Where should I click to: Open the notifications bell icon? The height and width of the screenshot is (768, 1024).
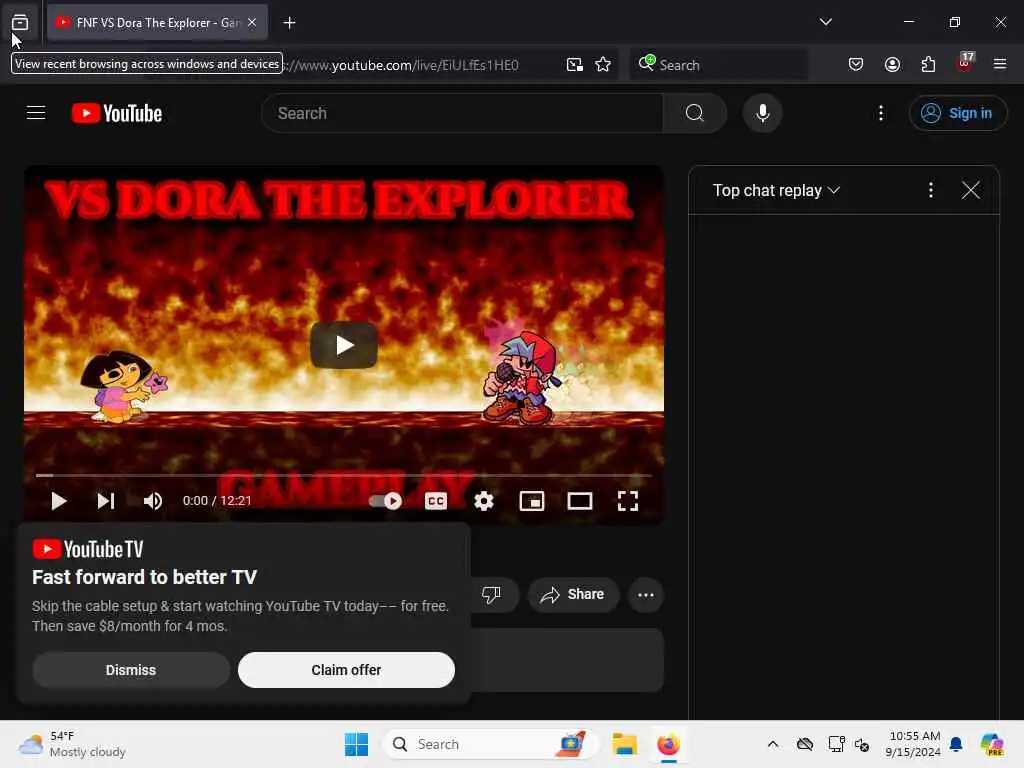pyautogui.click(x=955, y=744)
